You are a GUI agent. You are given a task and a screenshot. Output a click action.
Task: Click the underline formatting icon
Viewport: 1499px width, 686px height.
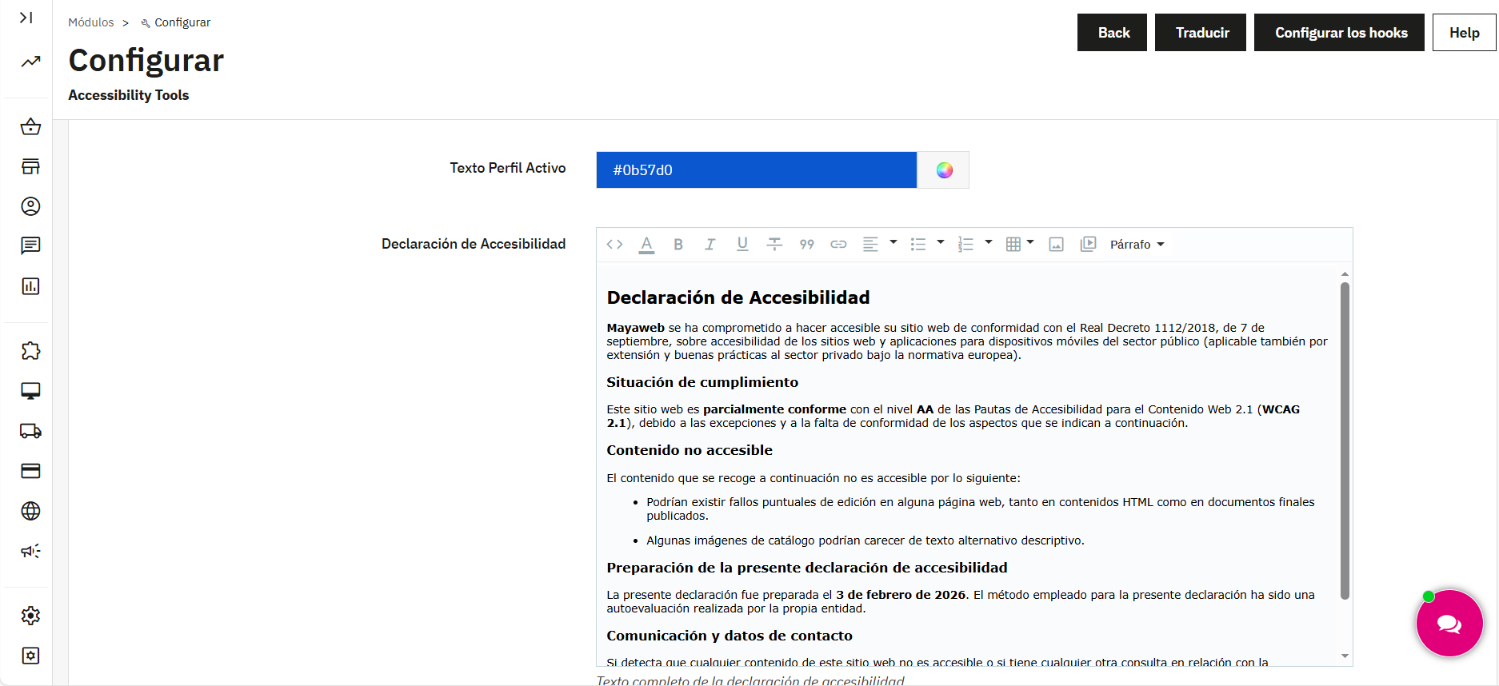[742, 244]
